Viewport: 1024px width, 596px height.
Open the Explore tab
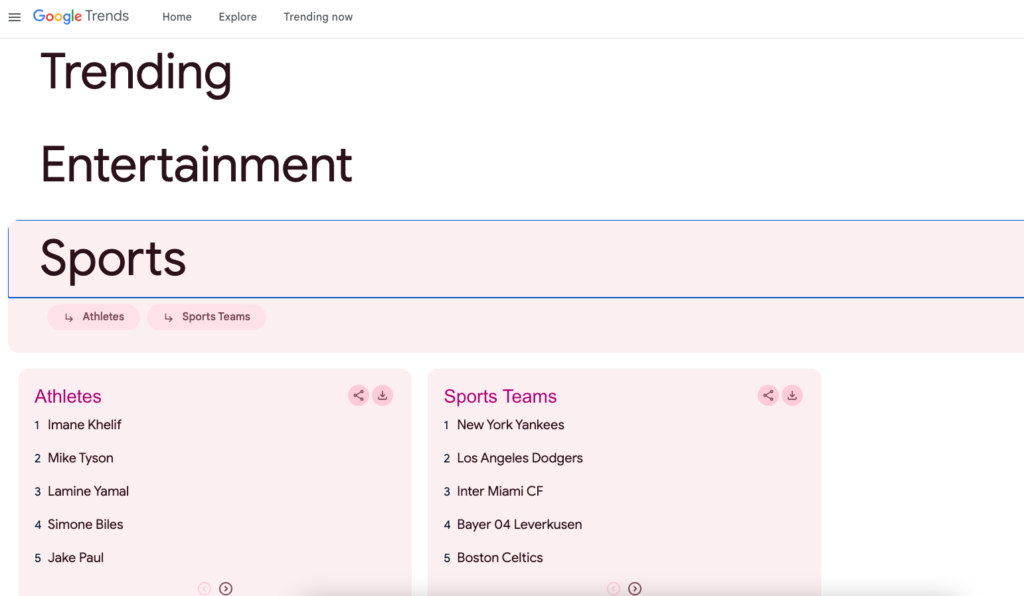tap(238, 17)
